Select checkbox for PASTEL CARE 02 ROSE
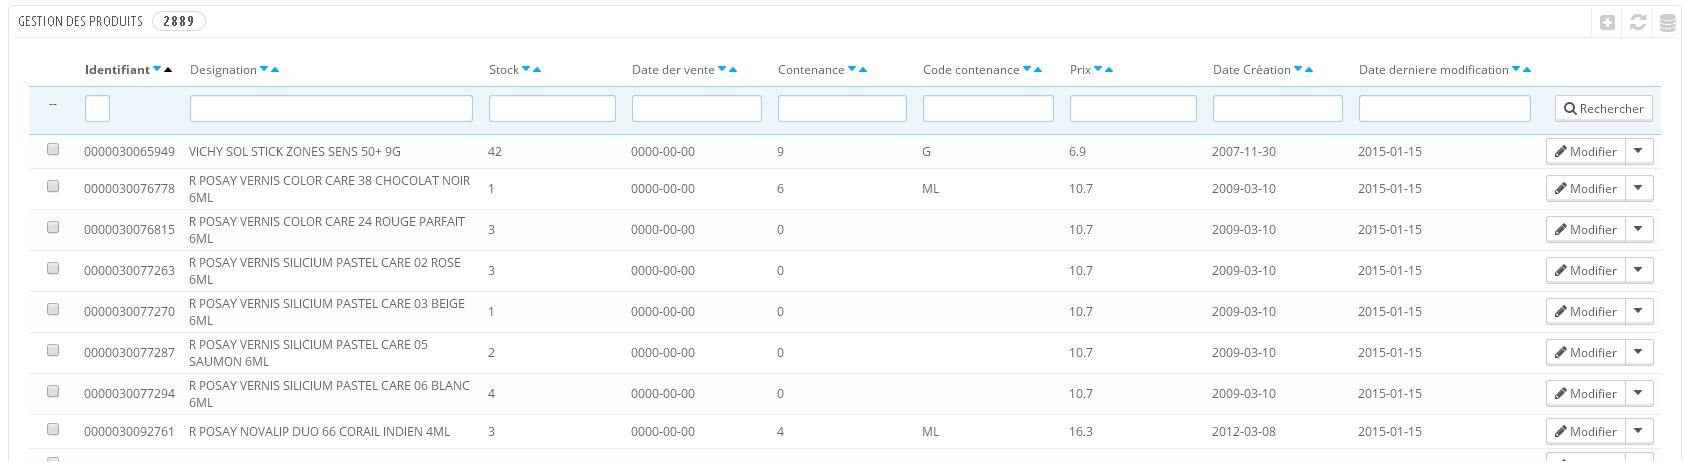Viewport: 1685px width, 463px height. tap(53, 268)
